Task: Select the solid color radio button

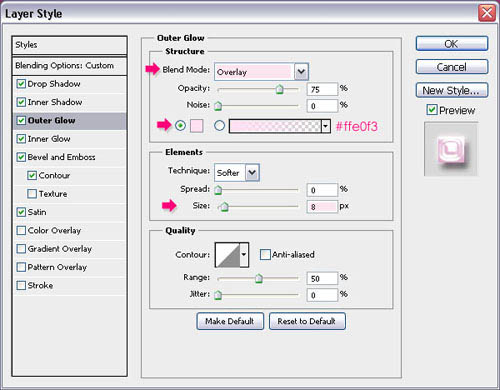Action: 180,126
